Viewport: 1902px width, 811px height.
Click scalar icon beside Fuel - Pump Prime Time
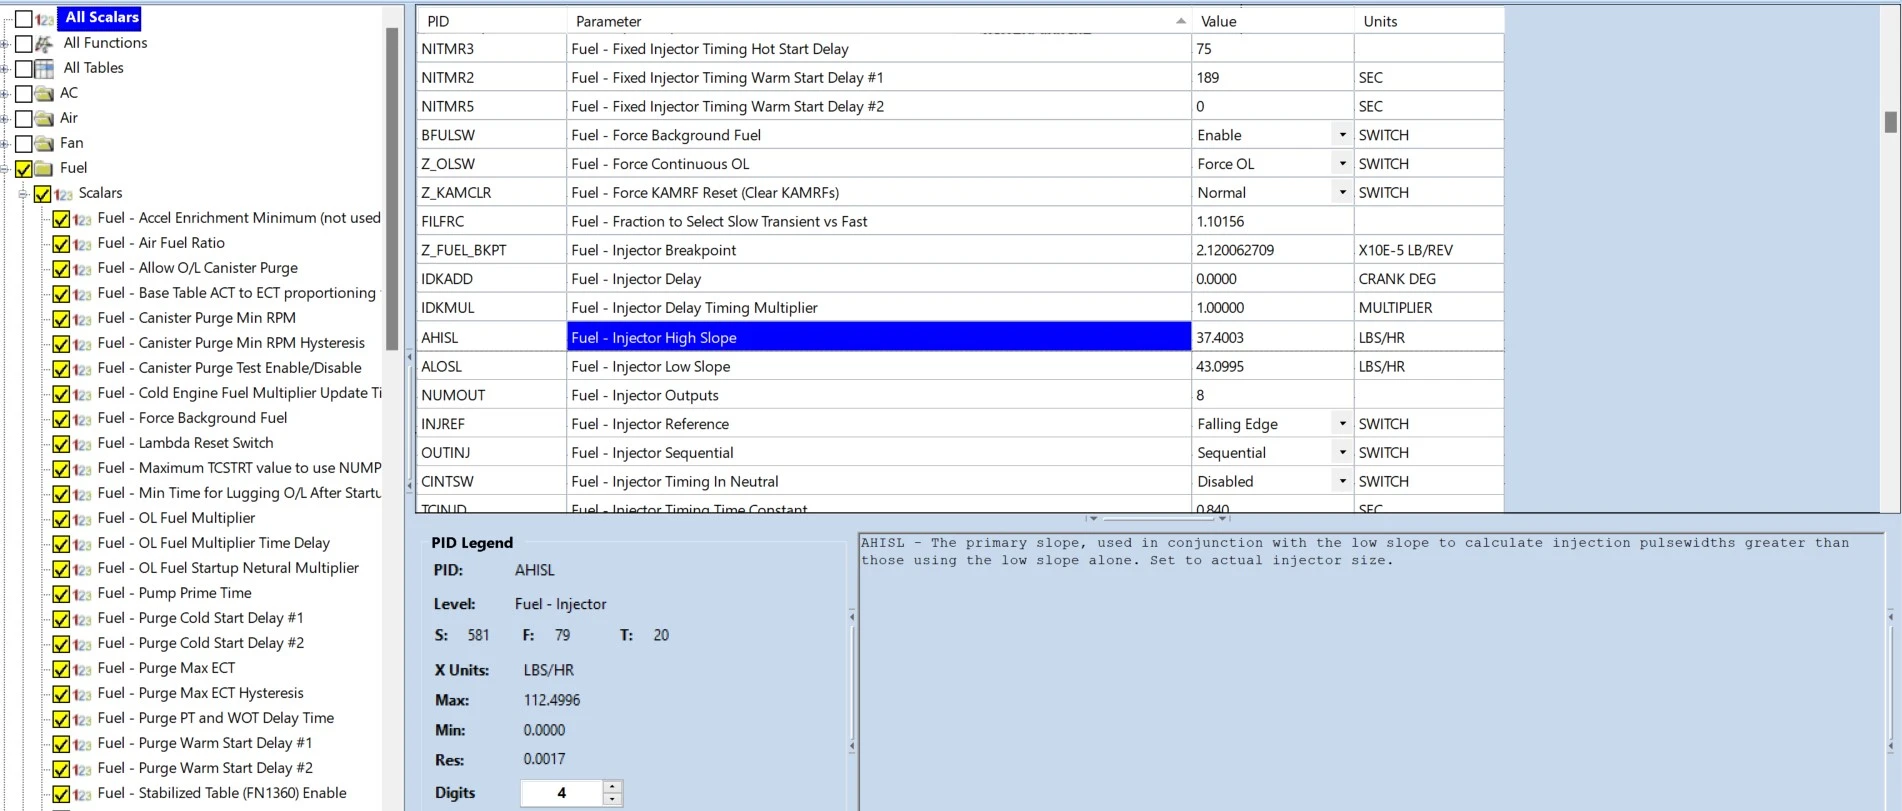click(82, 594)
